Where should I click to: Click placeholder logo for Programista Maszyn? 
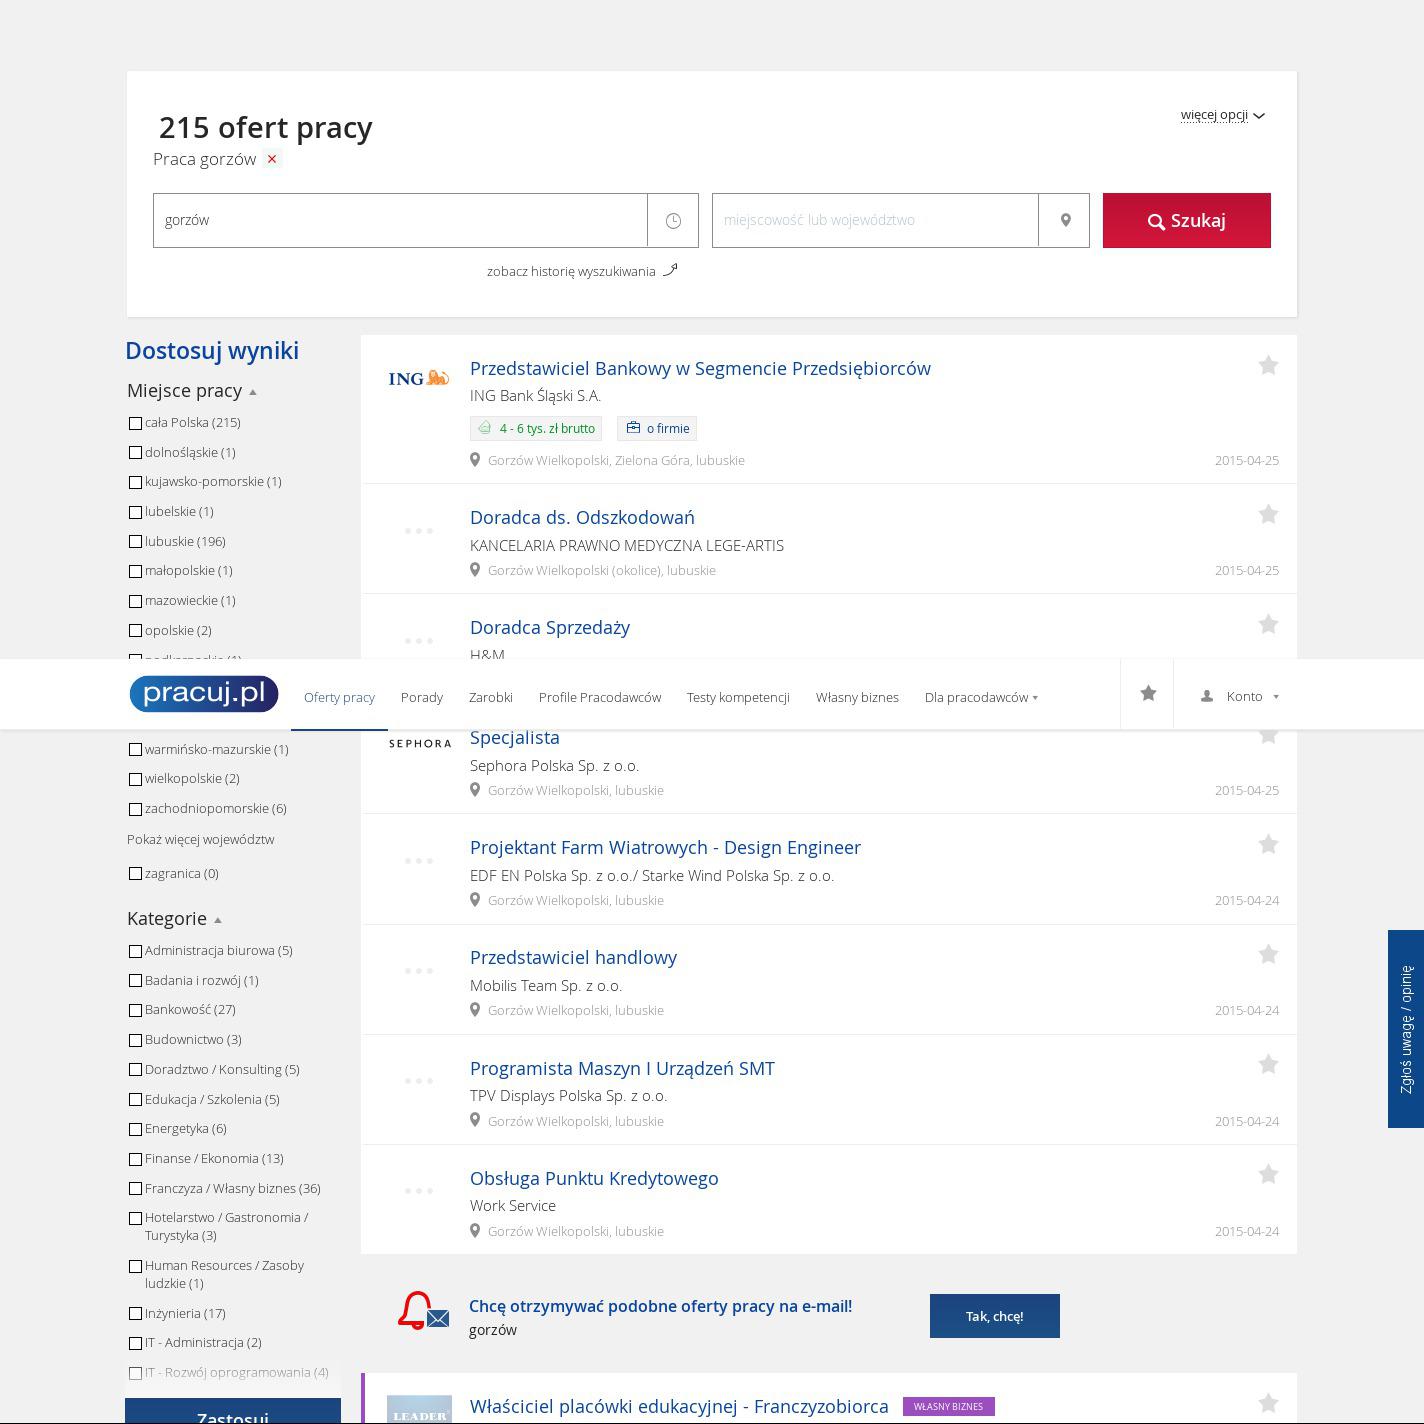419,1081
